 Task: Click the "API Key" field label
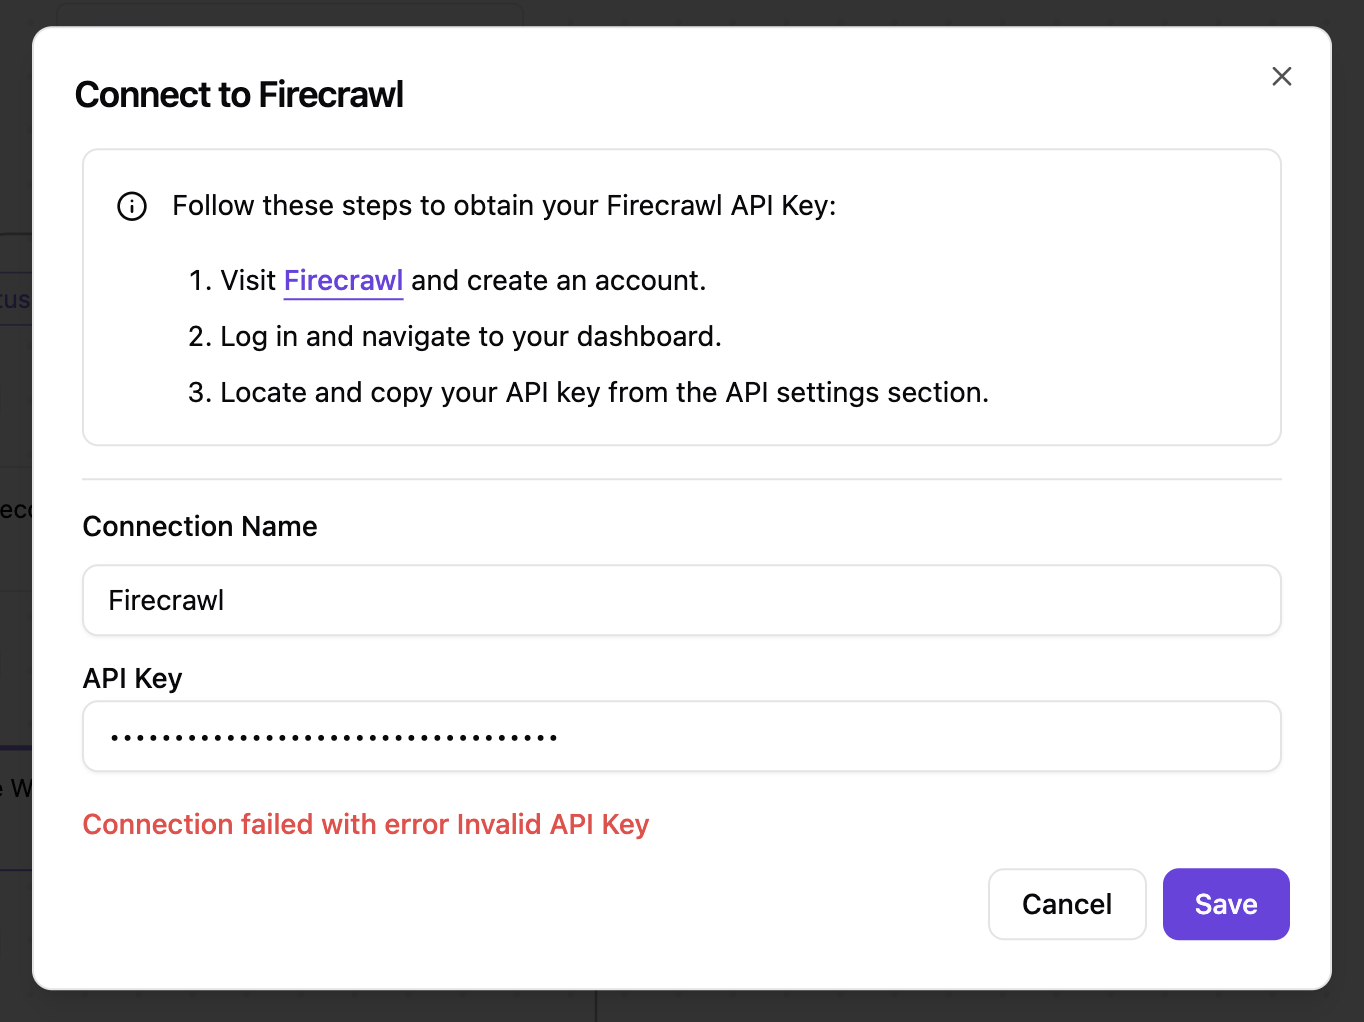point(132,679)
